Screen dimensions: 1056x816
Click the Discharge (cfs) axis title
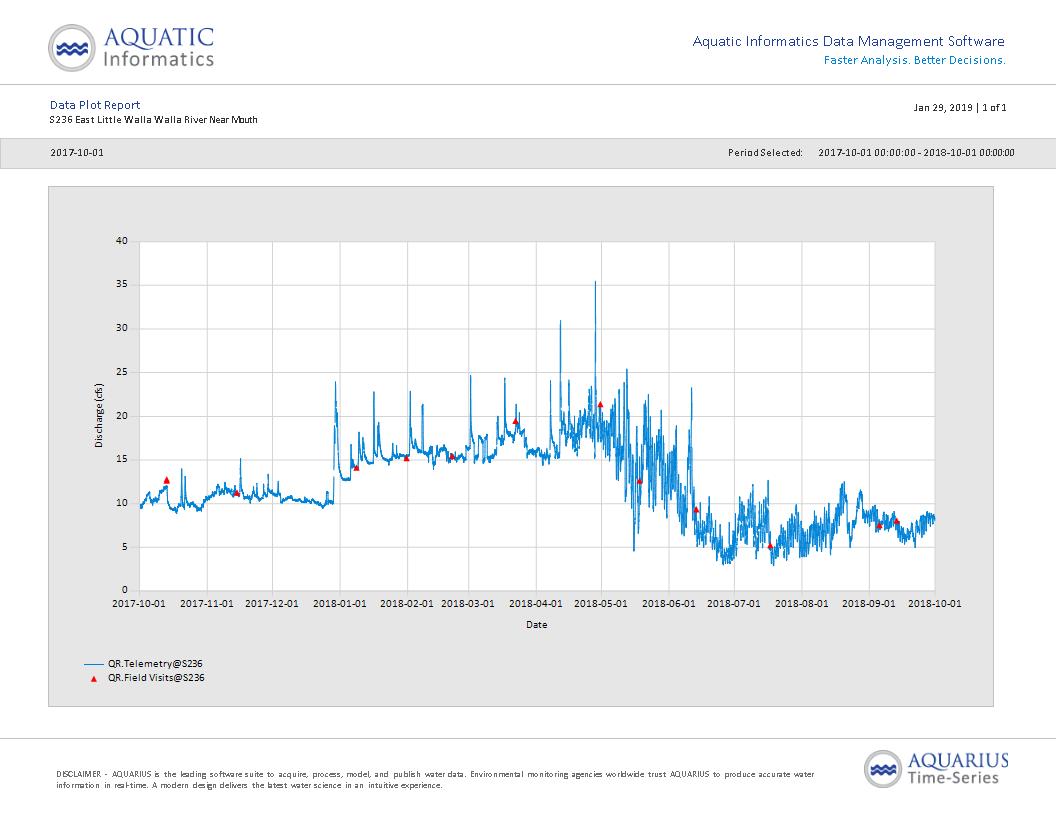(99, 415)
